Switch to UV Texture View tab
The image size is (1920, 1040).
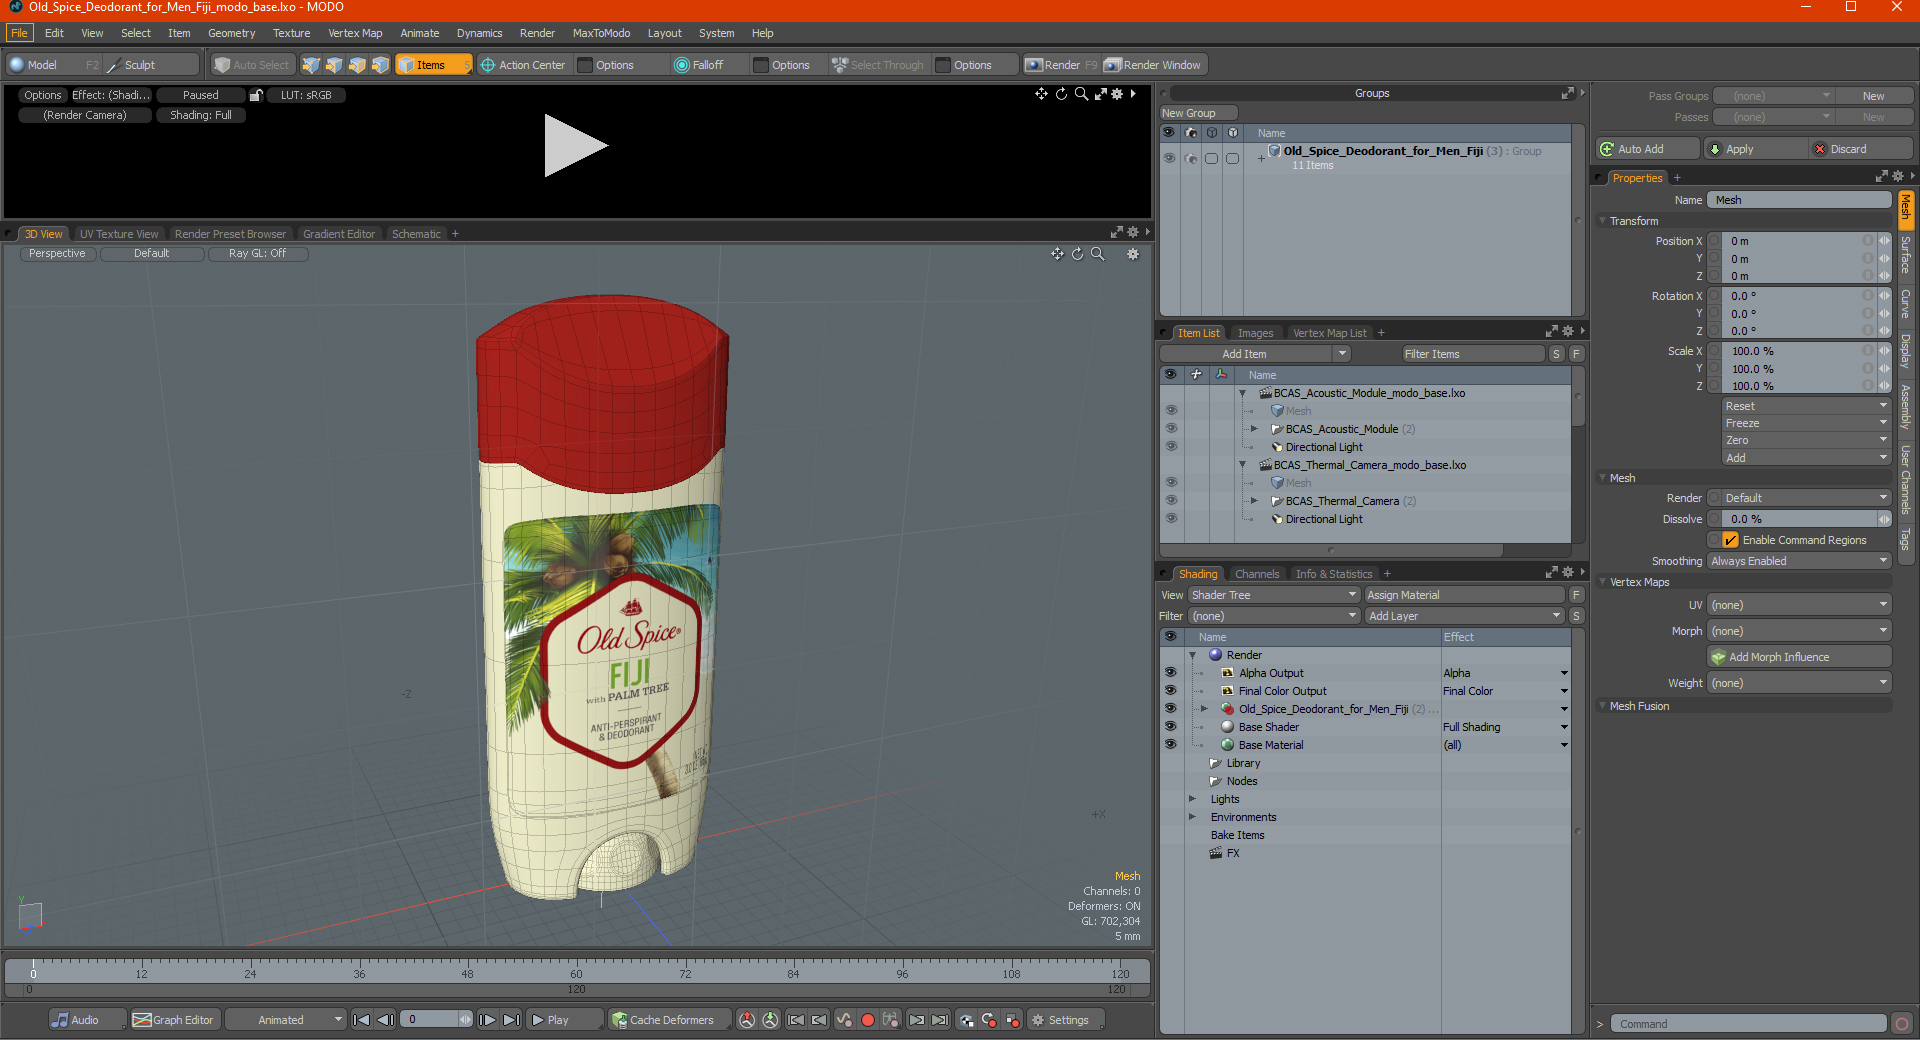click(119, 234)
